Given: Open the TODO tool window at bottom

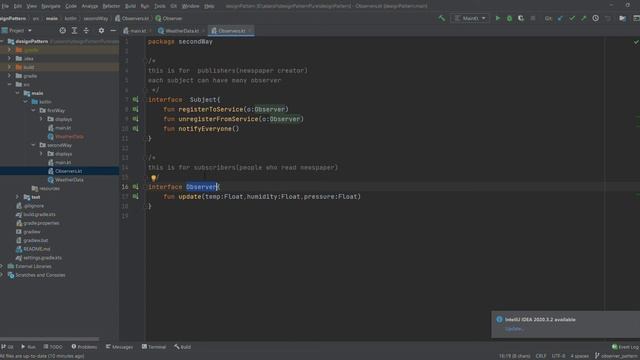Looking at the screenshot, I should click(53, 347).
